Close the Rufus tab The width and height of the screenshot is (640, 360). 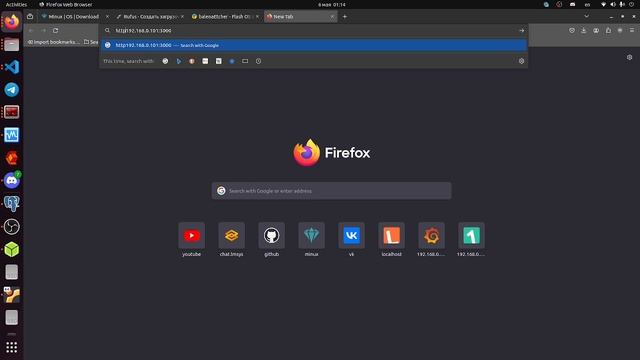point(182,17)
